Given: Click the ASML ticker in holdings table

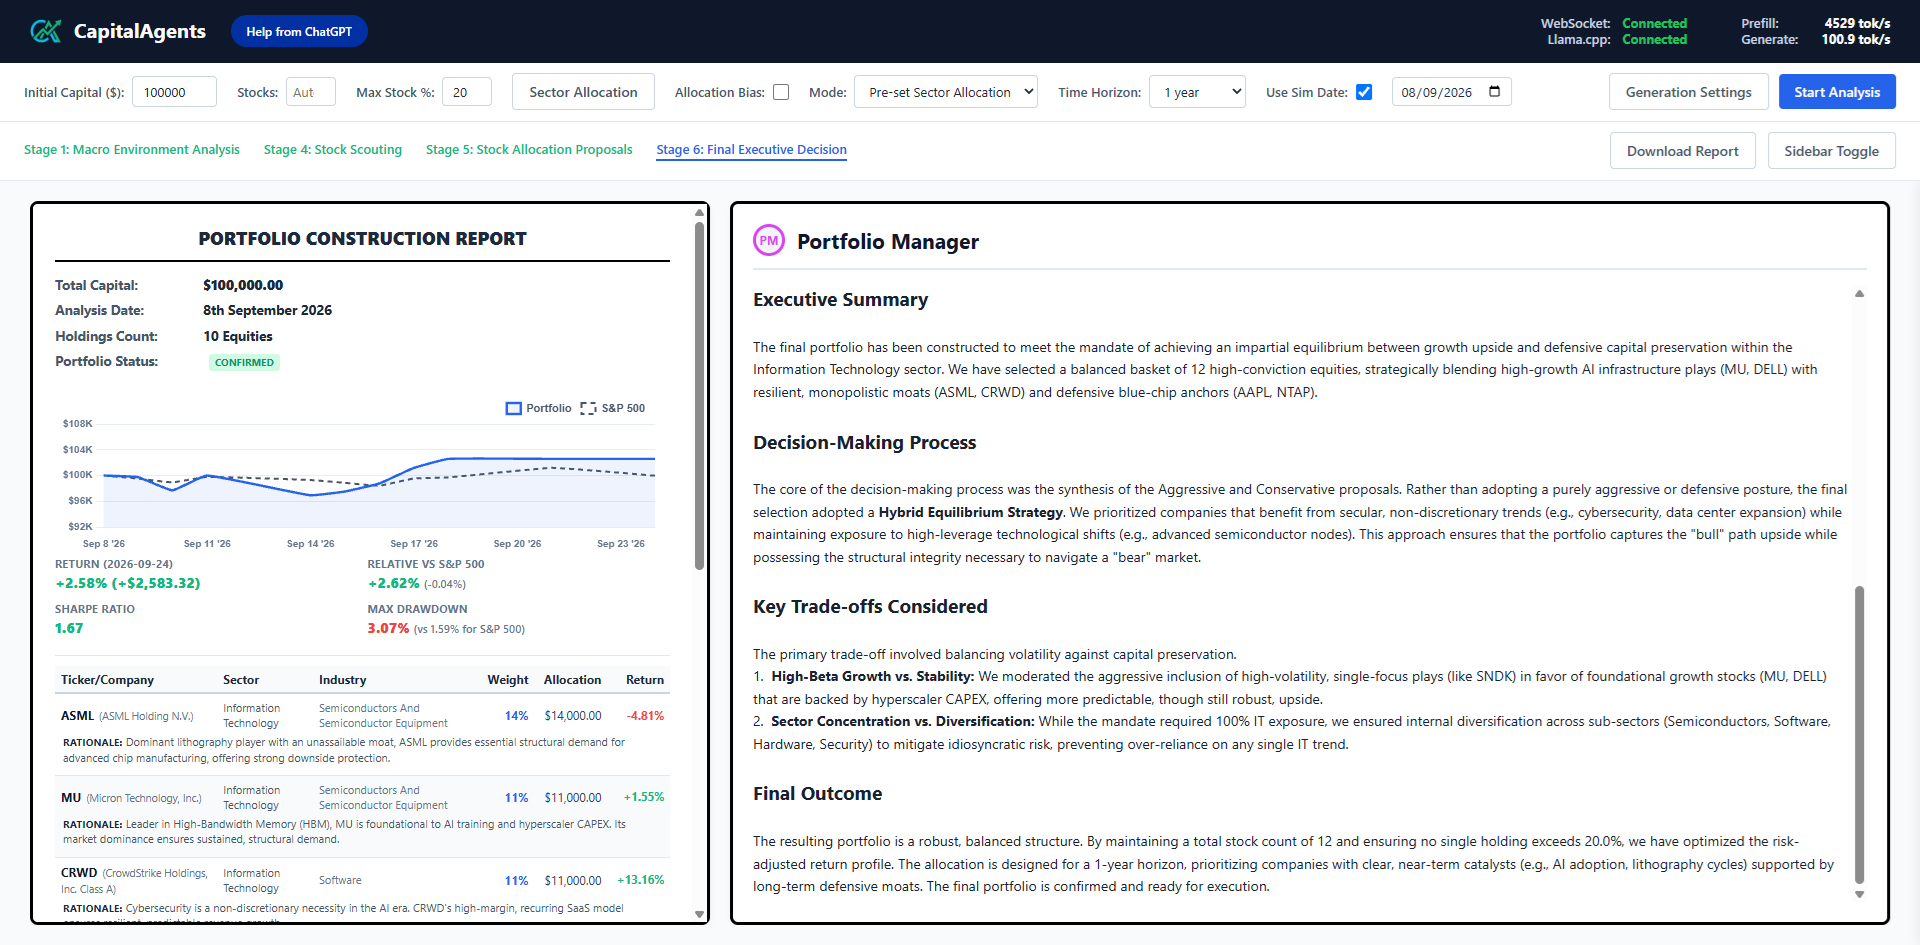Looking at the screenshot, I should coord(77,716).
